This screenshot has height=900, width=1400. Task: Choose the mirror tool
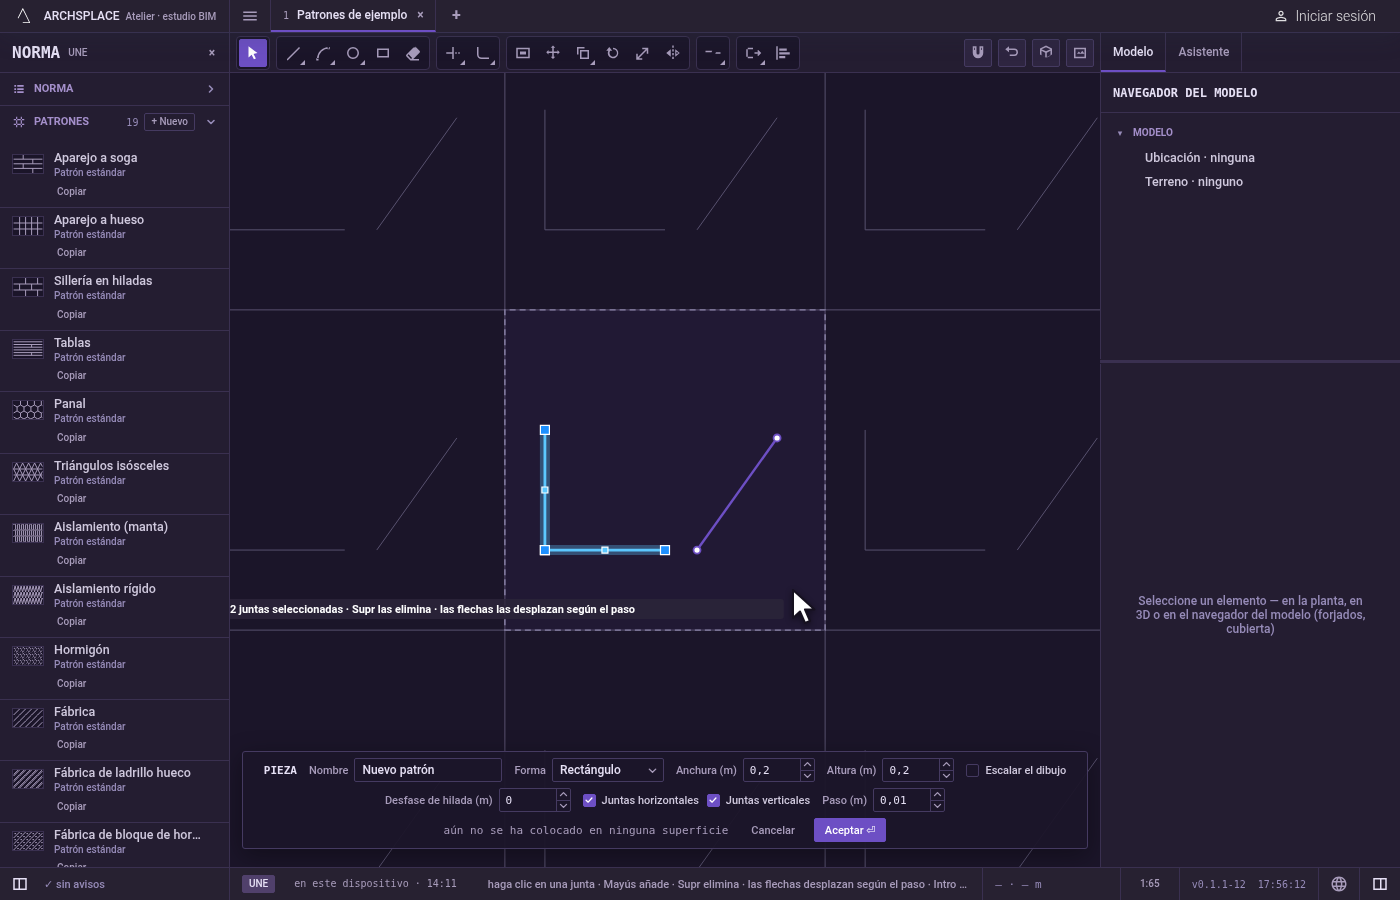[673, 53]
